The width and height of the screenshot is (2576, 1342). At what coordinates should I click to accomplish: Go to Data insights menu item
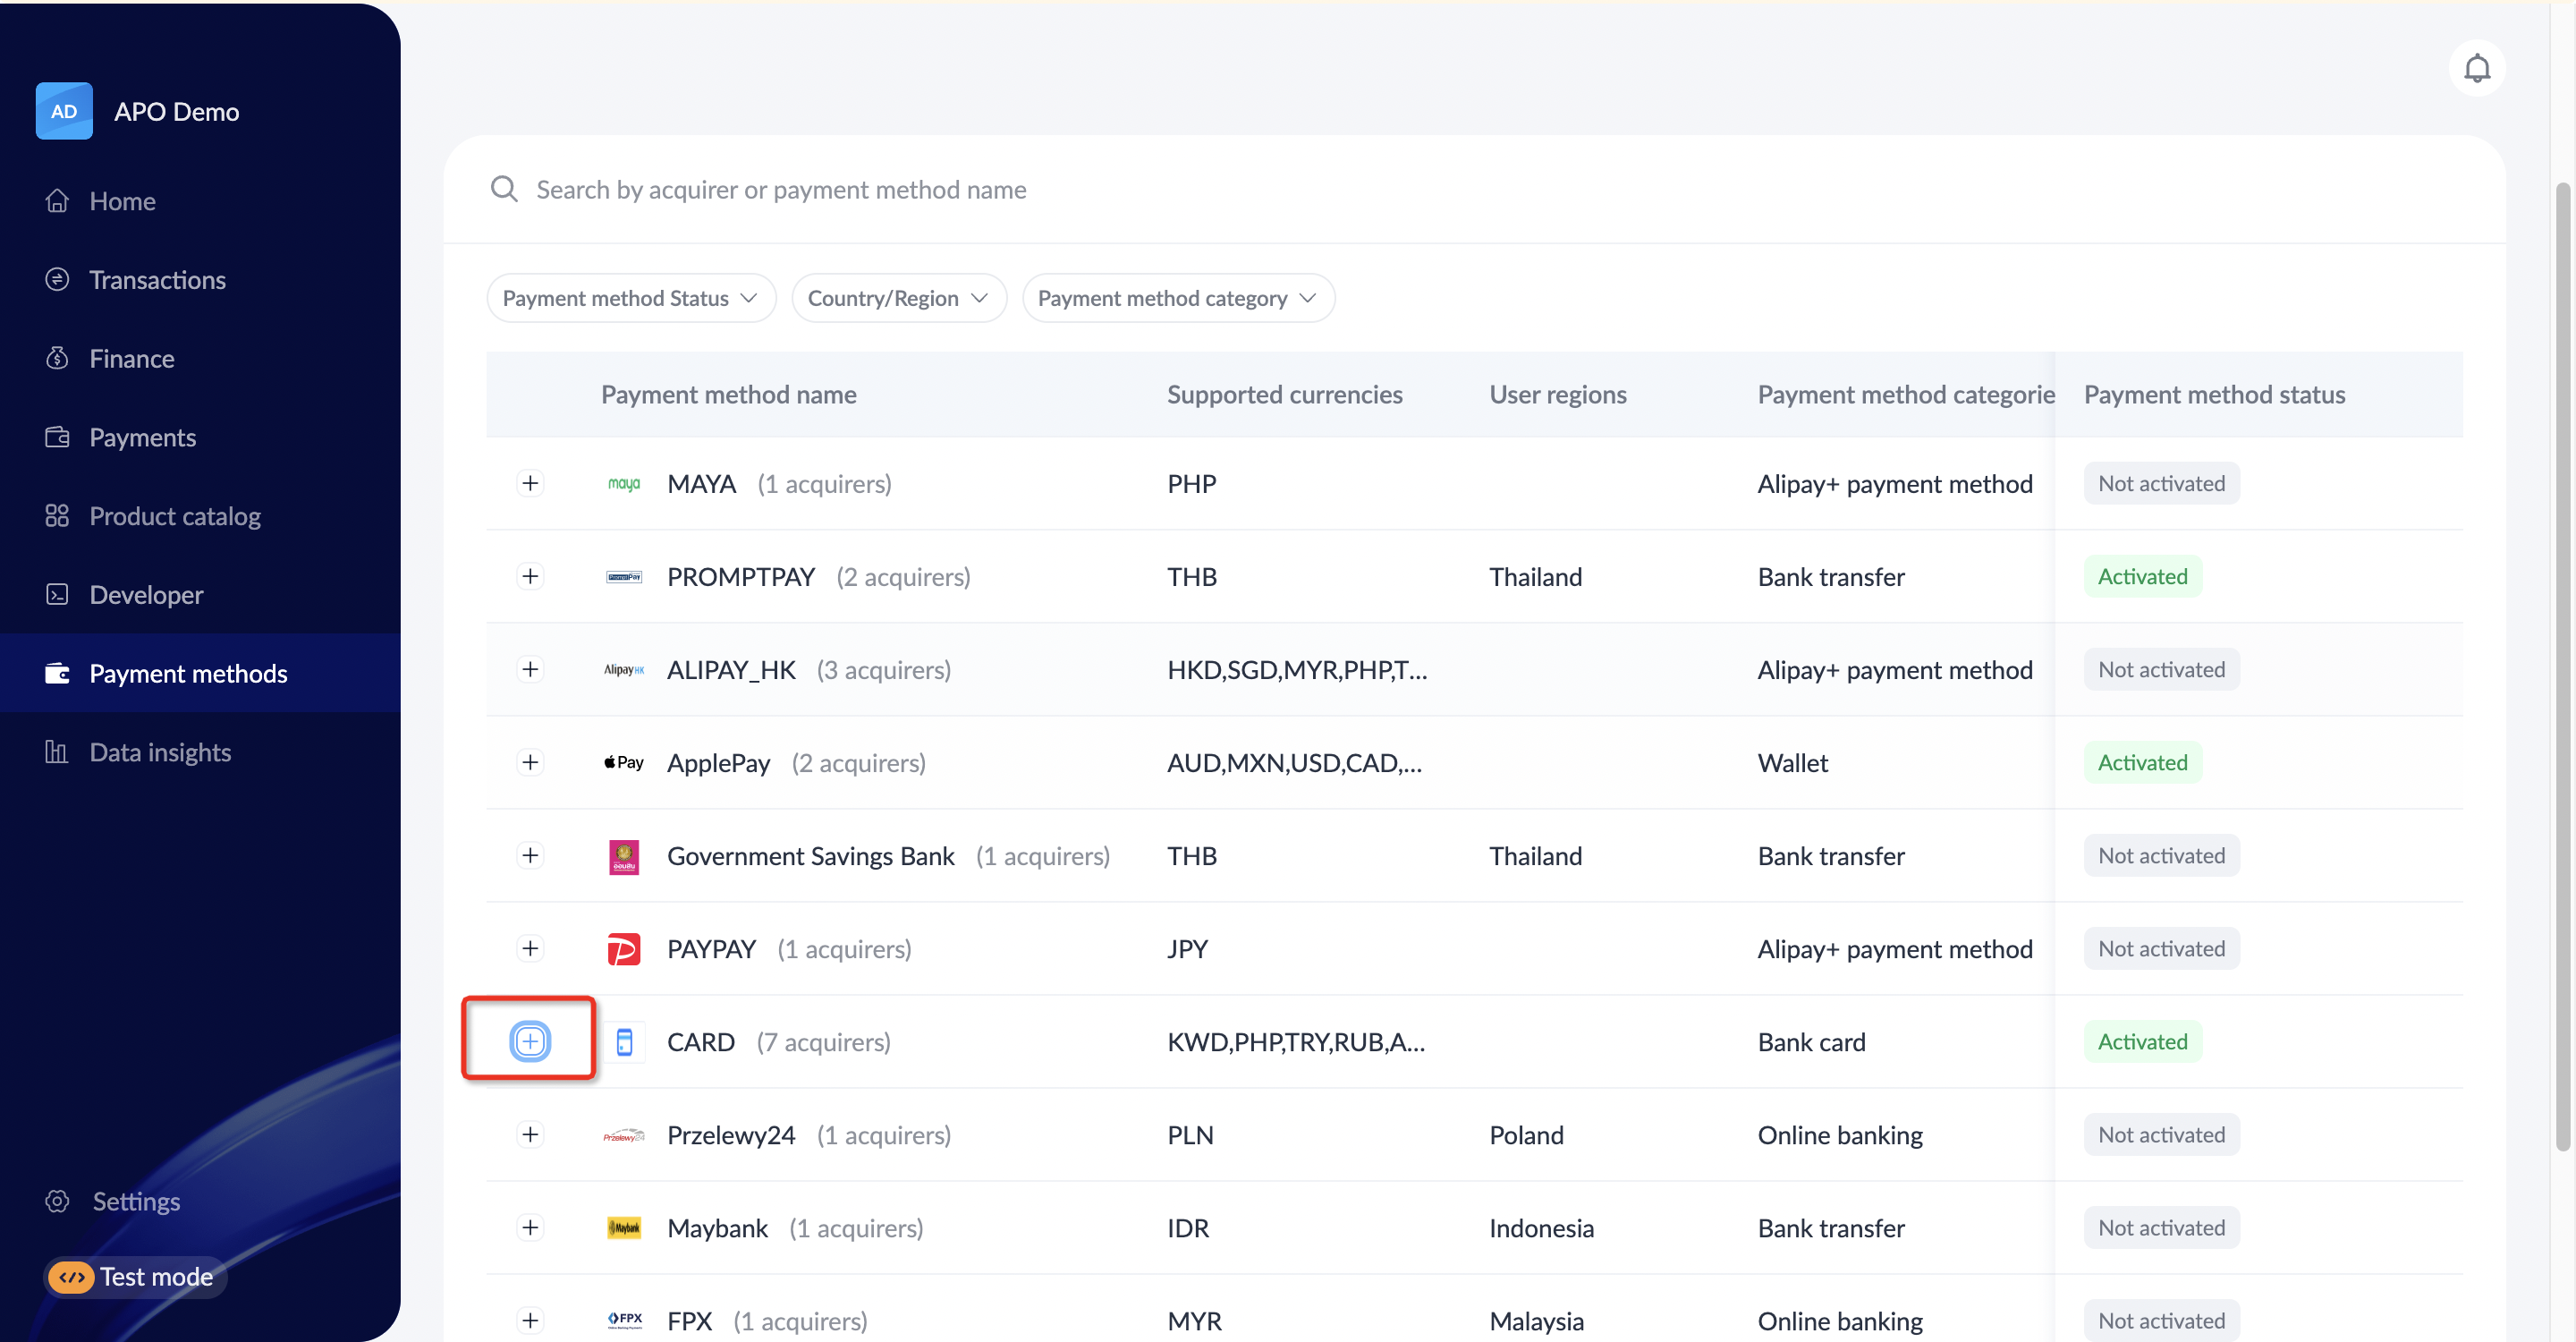coord(160,752)
